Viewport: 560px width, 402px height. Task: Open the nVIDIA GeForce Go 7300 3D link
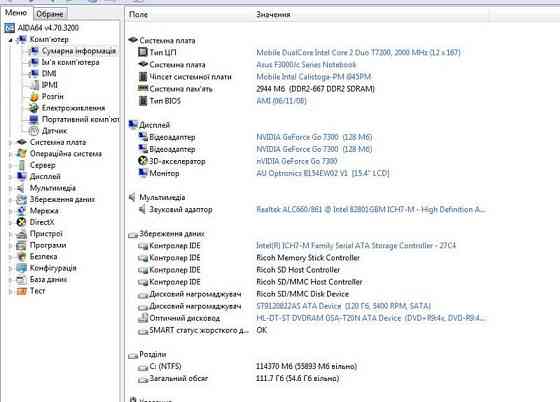point(297,161)
